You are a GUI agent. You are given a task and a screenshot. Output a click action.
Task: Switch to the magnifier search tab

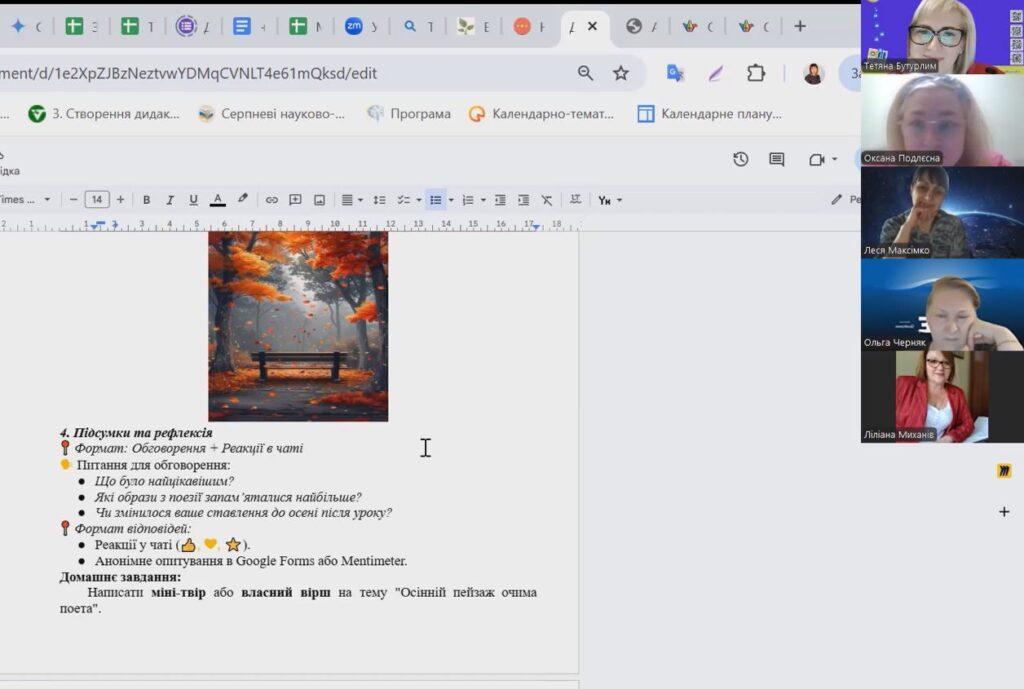(409, 26)
